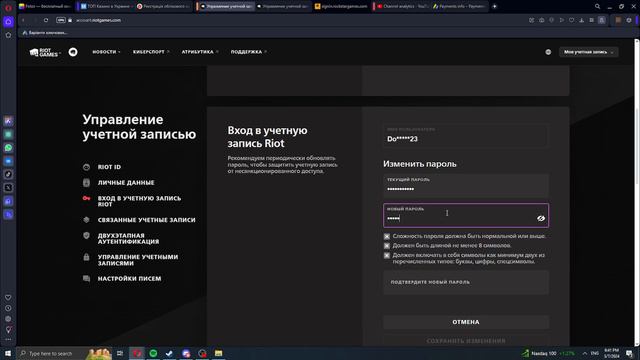Open File Explorer from the taskbar
Image resolution: width=640 pixels, height=360 pixels.
pos(219,353)
